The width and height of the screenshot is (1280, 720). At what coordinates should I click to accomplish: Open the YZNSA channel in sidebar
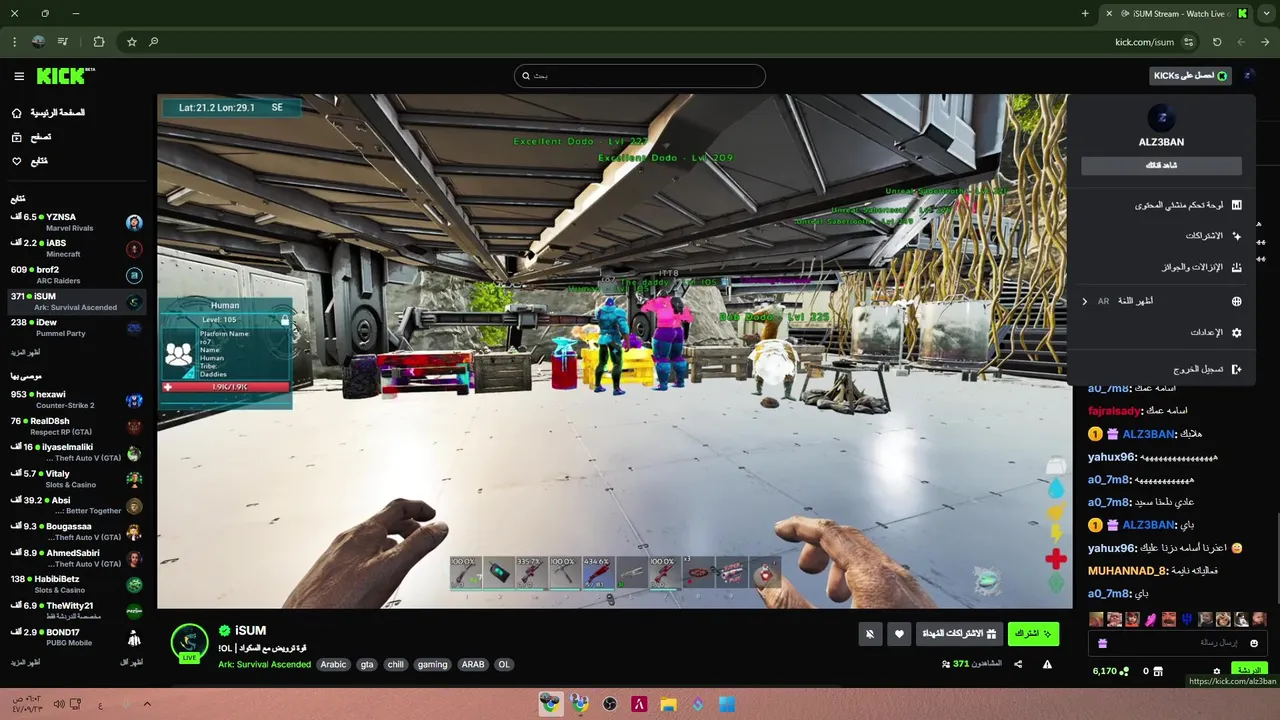pyautogui.click(x=76, y=222)
